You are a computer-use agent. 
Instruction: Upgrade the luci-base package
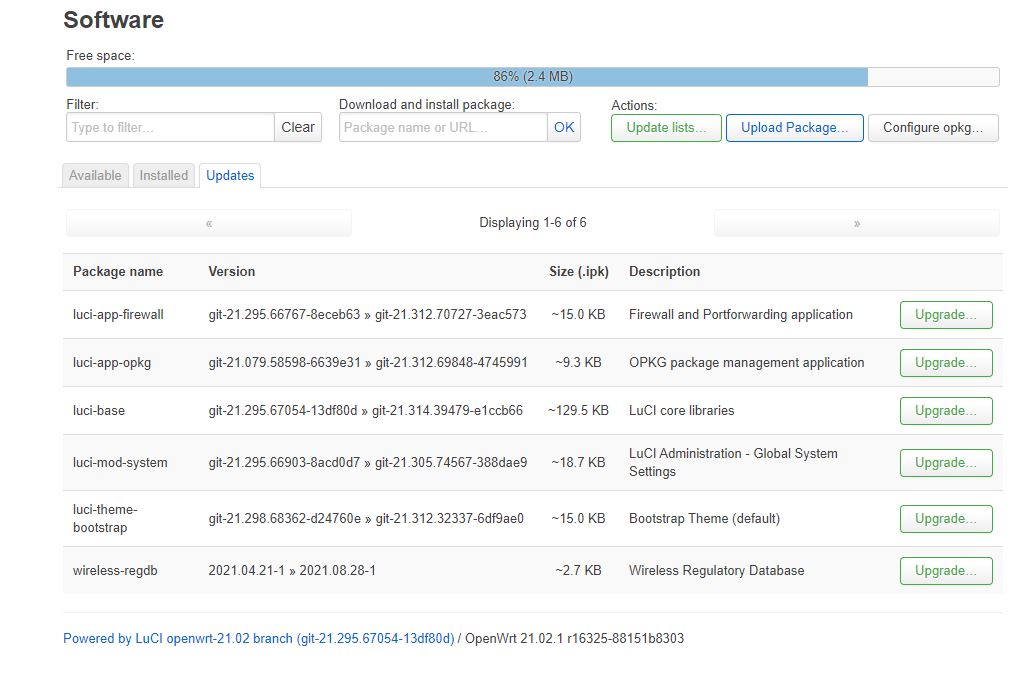pyautogui.click(x=945, y=410)
